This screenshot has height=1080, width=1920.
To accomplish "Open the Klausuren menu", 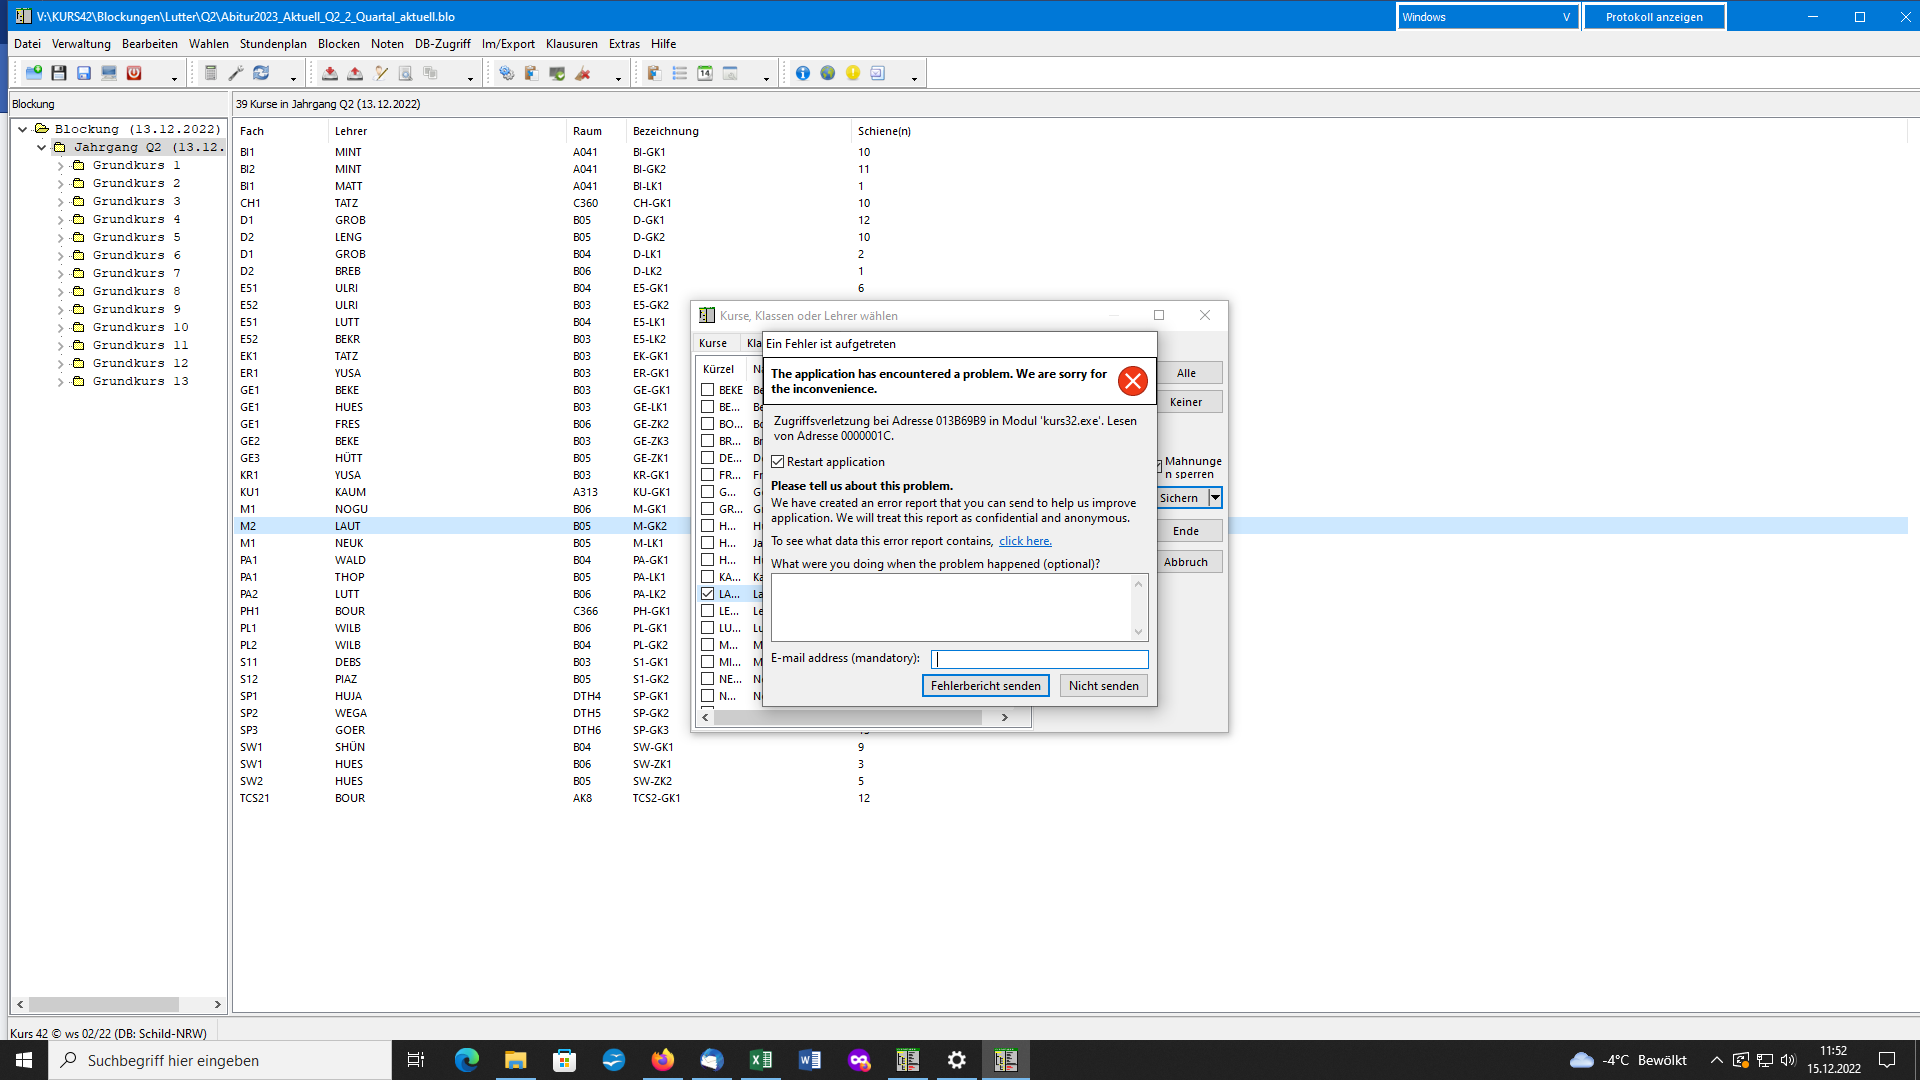I will 572,44.
